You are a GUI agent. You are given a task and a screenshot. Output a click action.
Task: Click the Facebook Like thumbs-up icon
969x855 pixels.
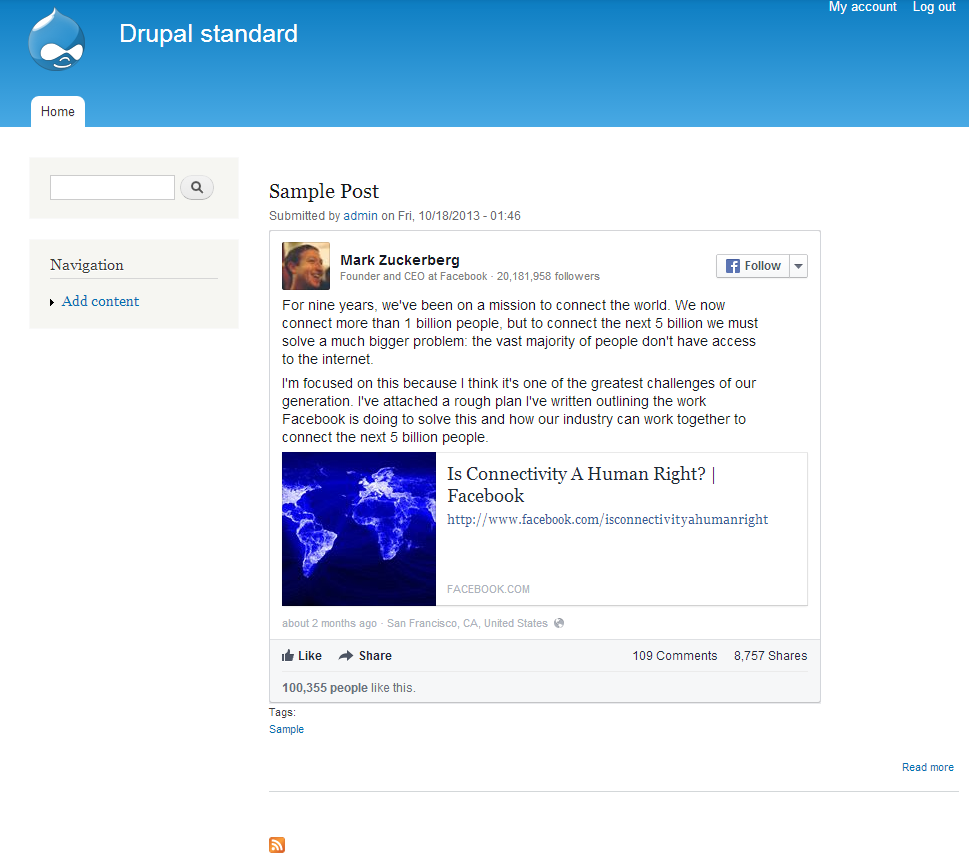click(287, 655)
